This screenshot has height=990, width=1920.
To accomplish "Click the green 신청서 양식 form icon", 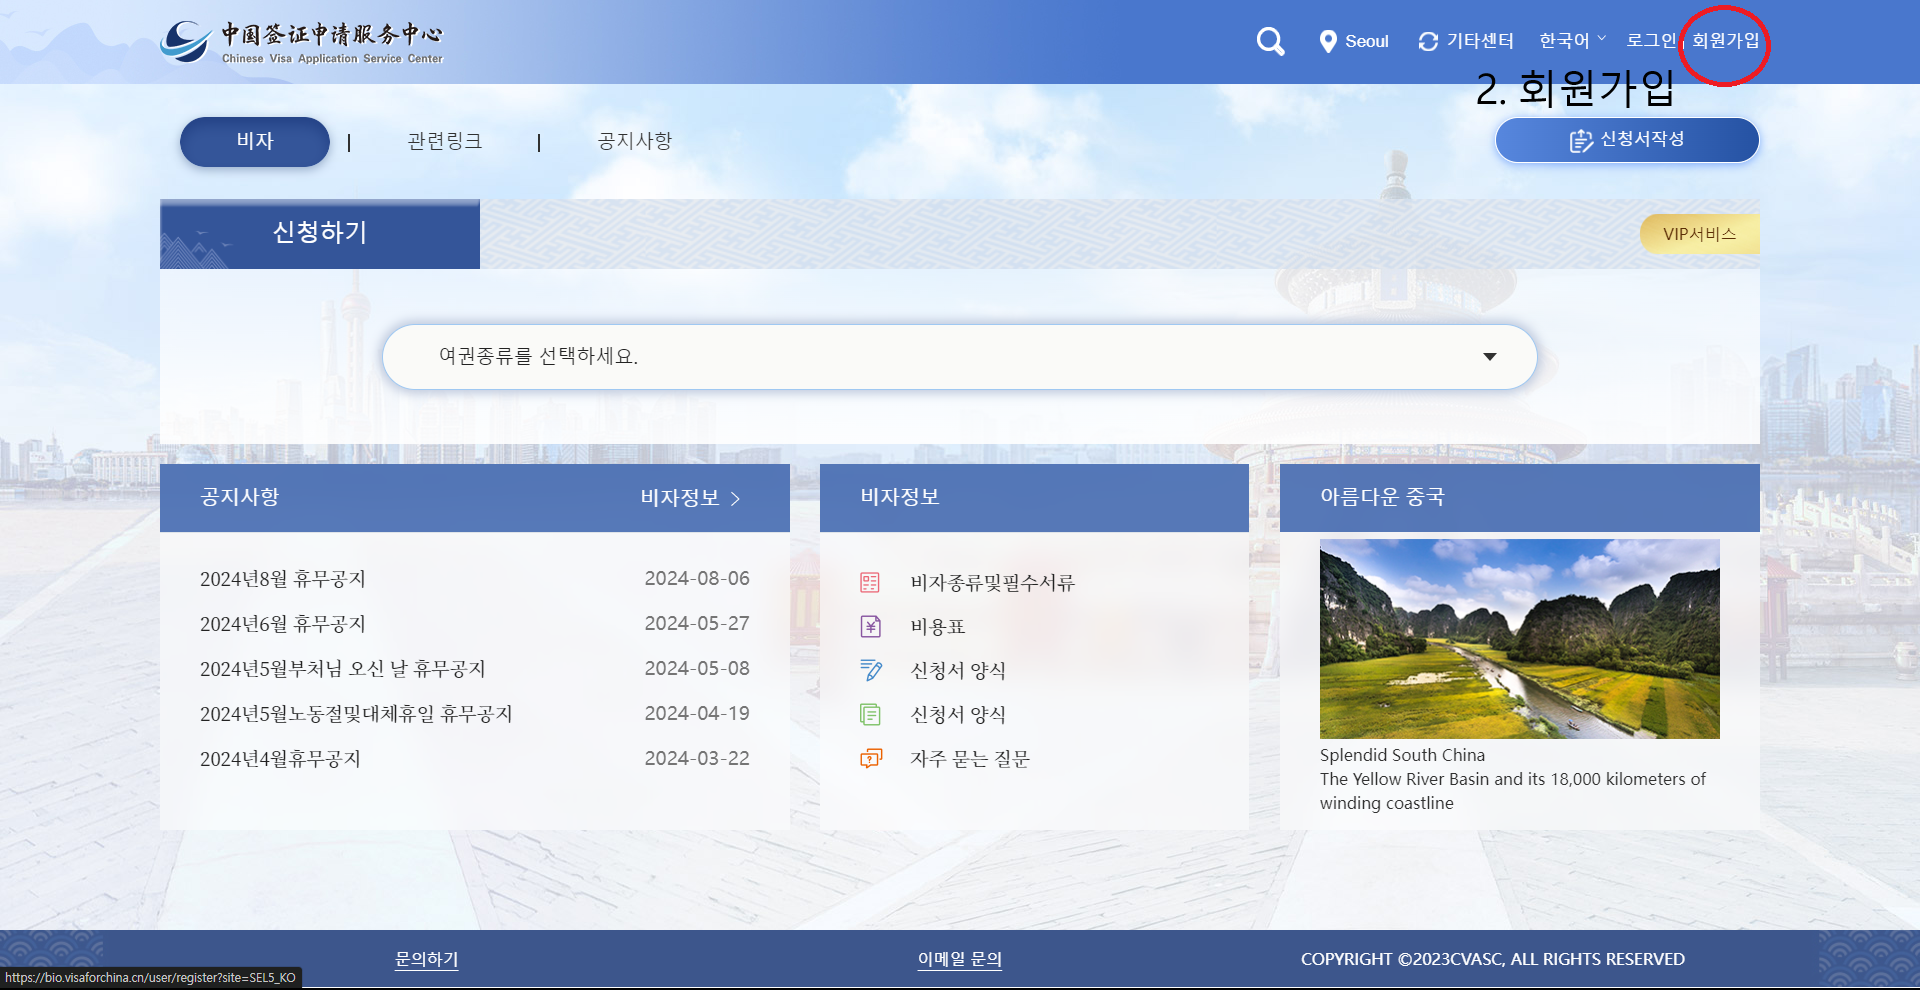I will point(870,714).
